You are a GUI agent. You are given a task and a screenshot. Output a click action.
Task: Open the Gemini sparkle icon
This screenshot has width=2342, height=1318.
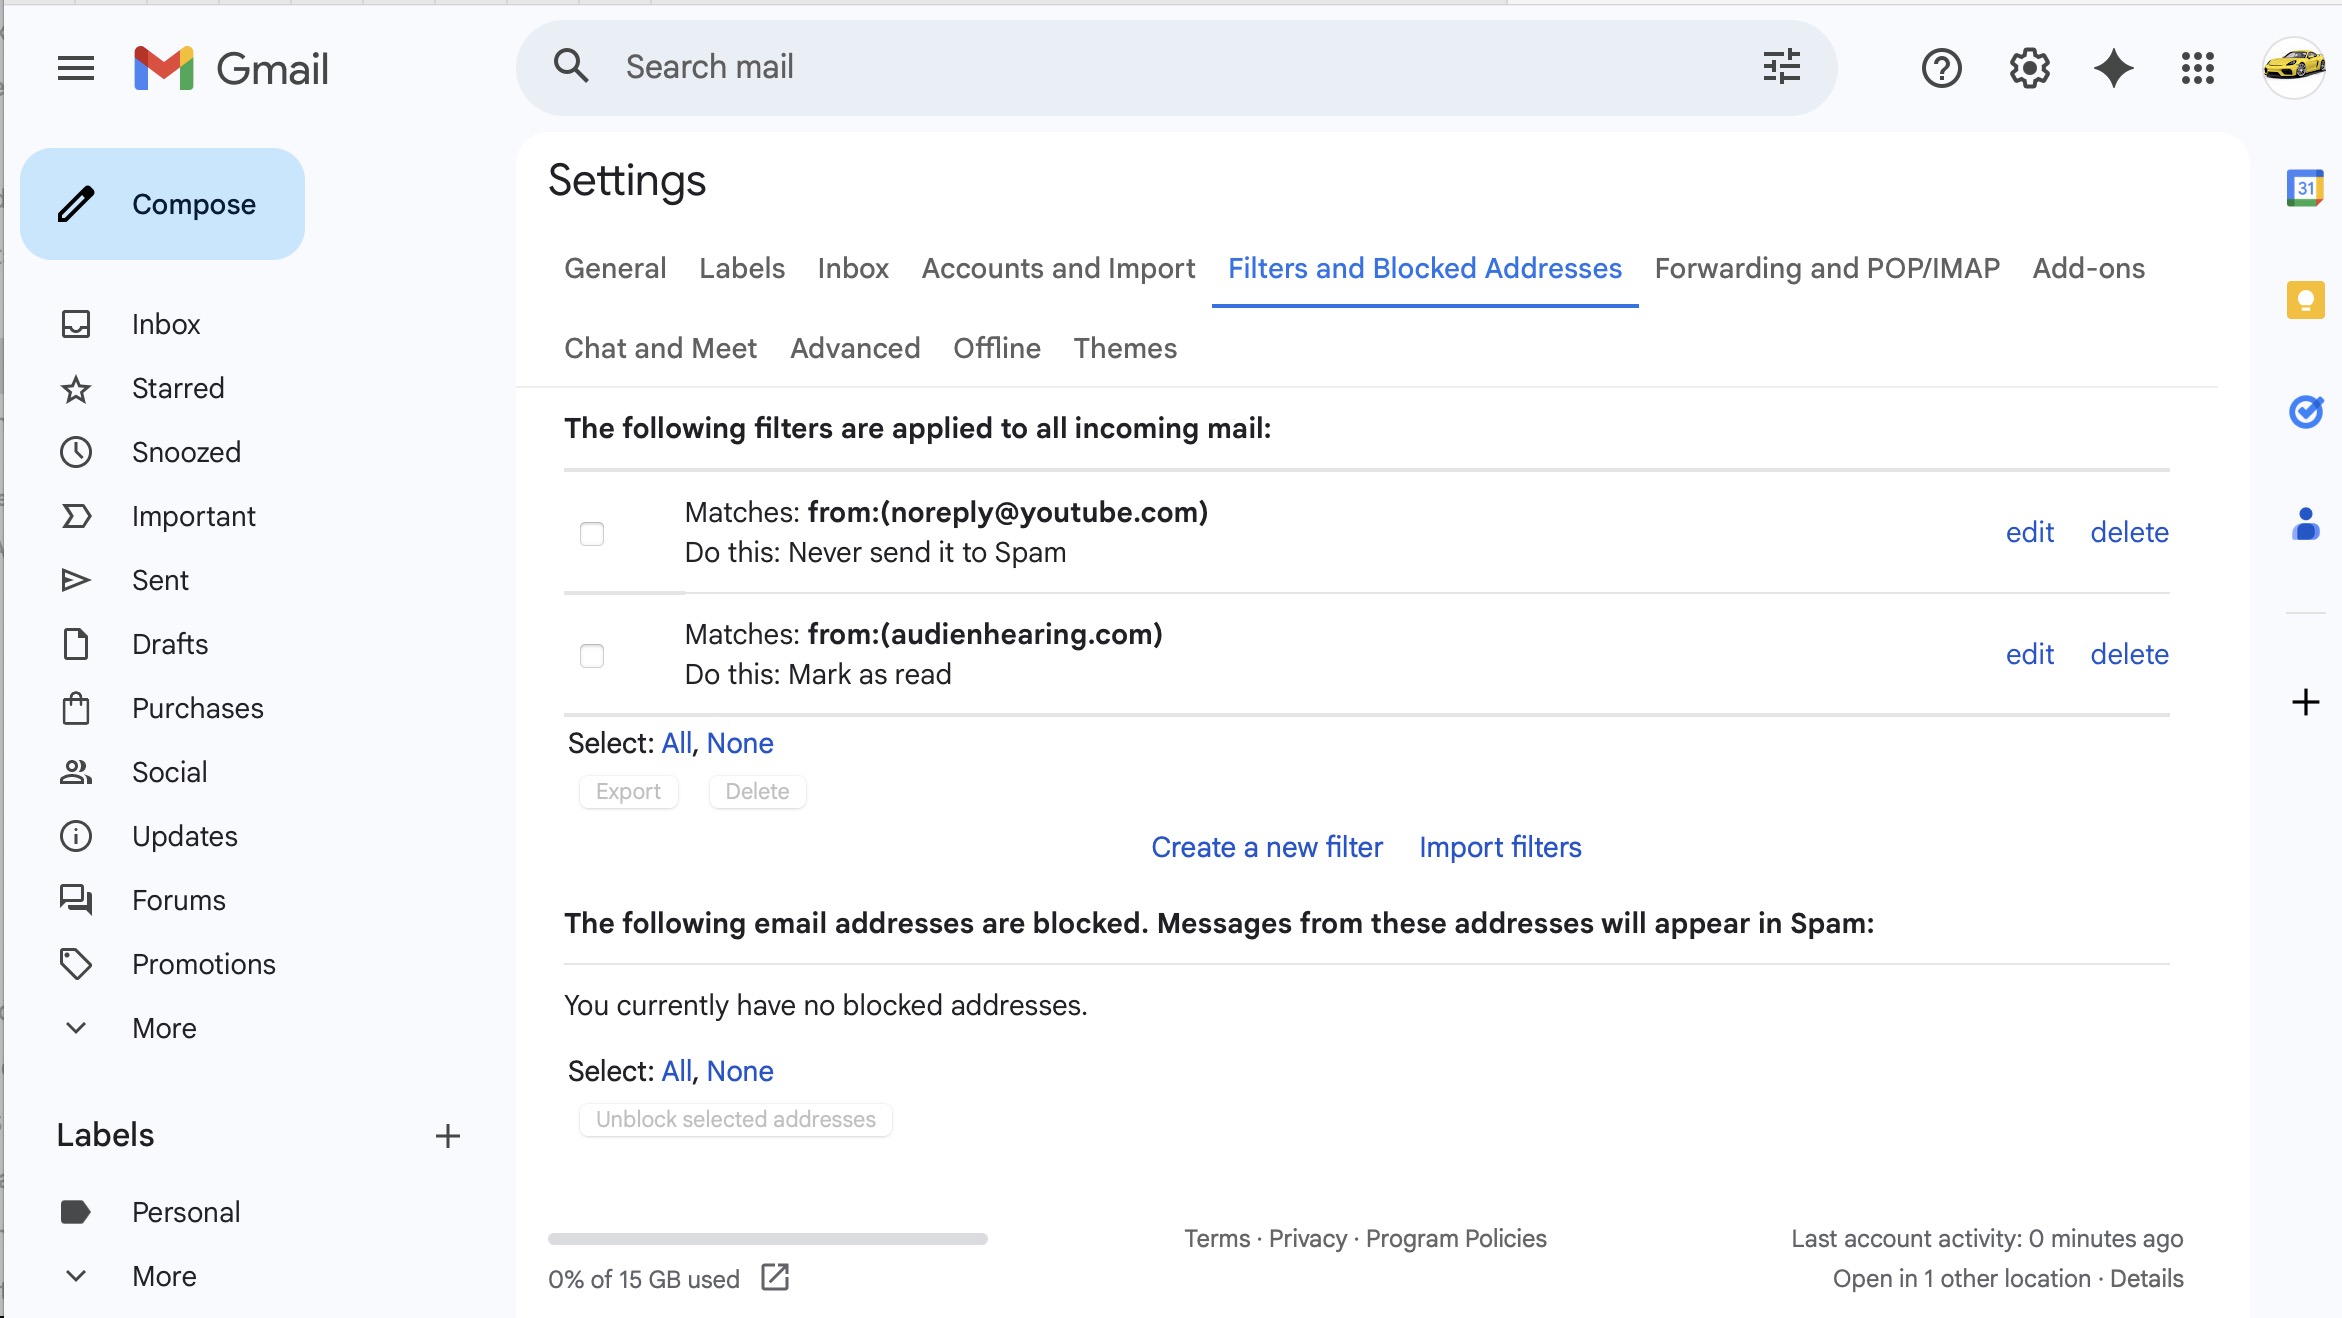2113,68
